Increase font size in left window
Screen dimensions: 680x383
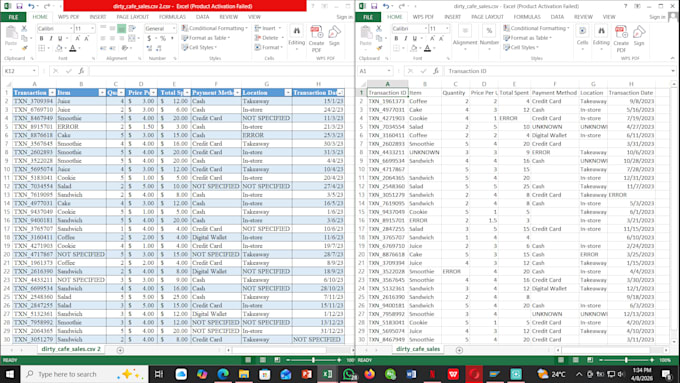pyautogui.click(x=78, y=38)
